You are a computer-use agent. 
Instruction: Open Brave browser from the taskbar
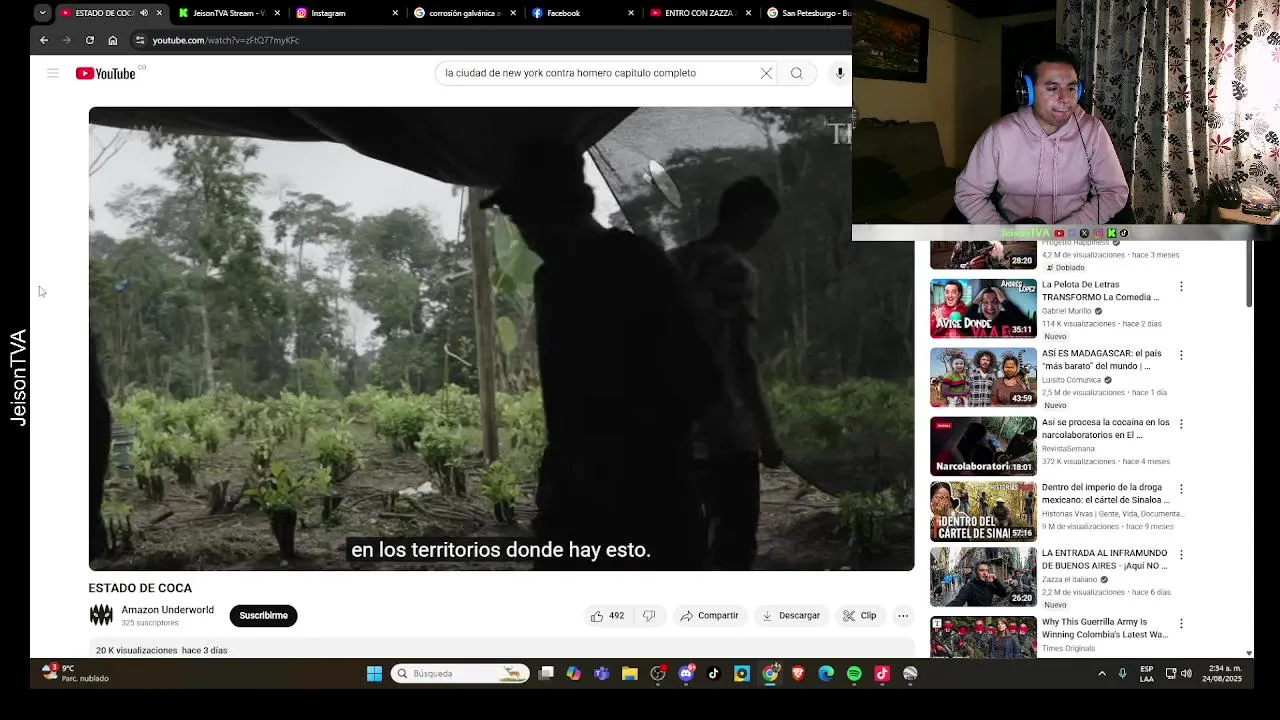tap(798, 674)
